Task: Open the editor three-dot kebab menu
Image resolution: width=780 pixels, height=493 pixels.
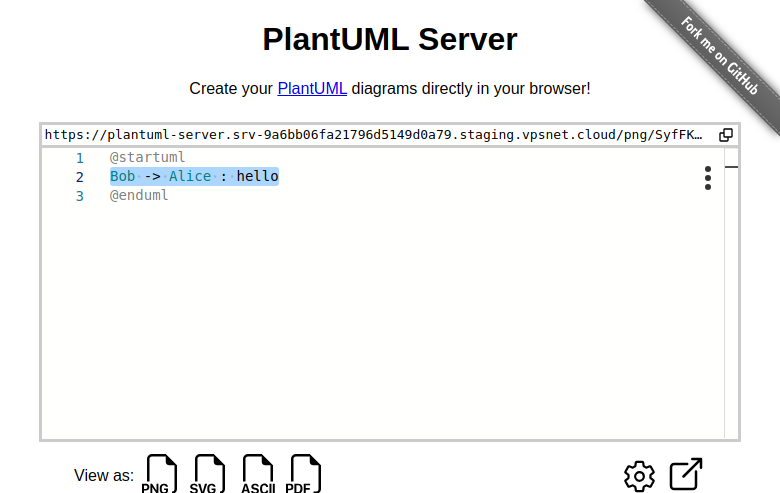Action: [708, 178]
